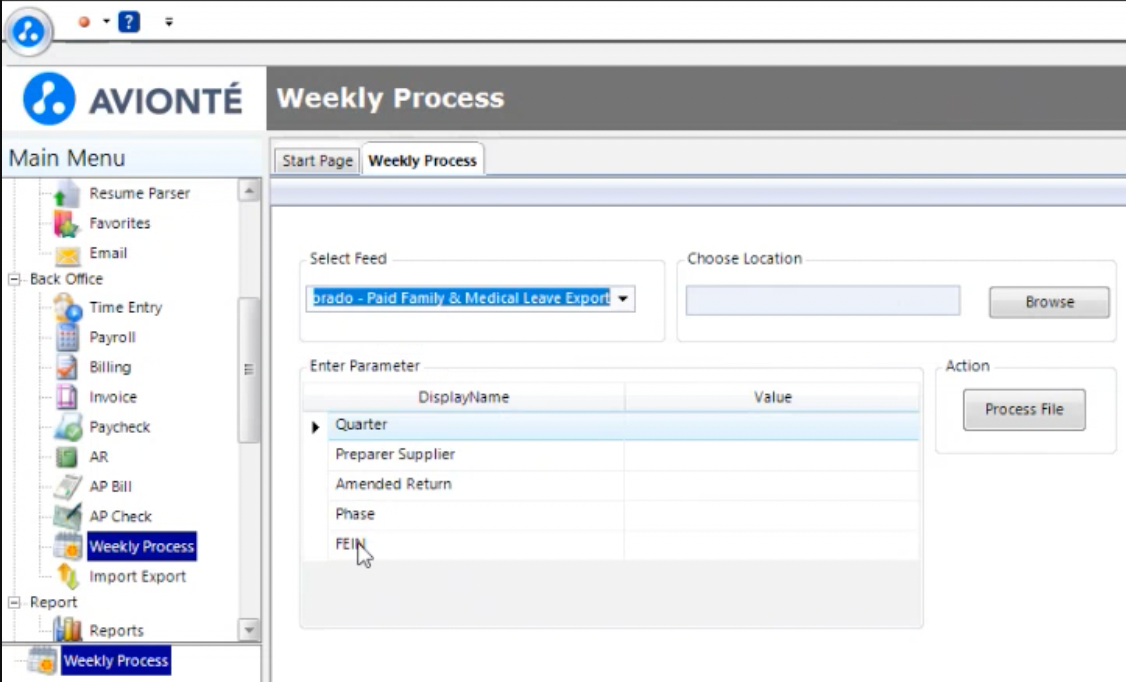Open the dropdown arrow beside the red dot
The height and width of the screenshot is (682, 1126).
coord(106,22)
